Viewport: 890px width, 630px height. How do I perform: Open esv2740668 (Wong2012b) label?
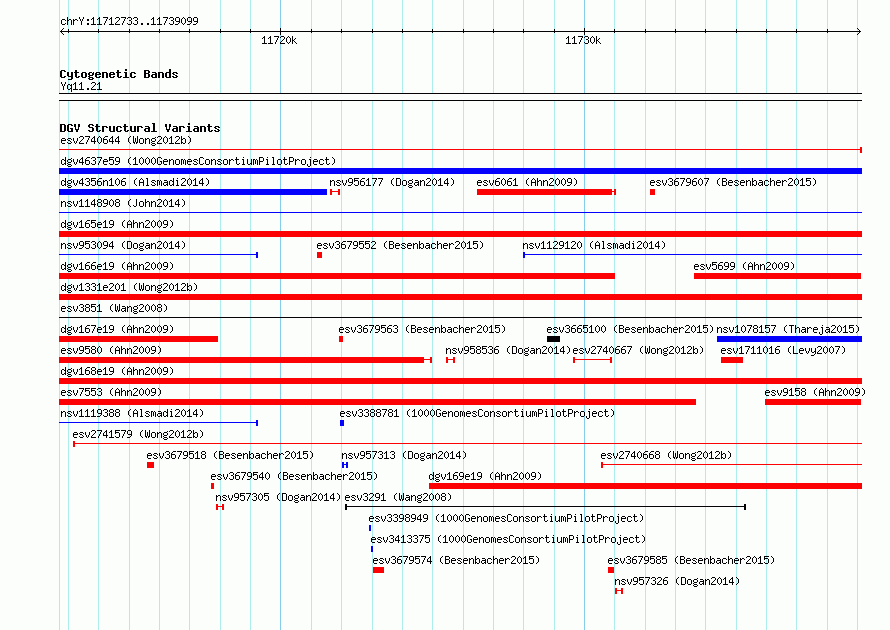click(x=666, y=455)
